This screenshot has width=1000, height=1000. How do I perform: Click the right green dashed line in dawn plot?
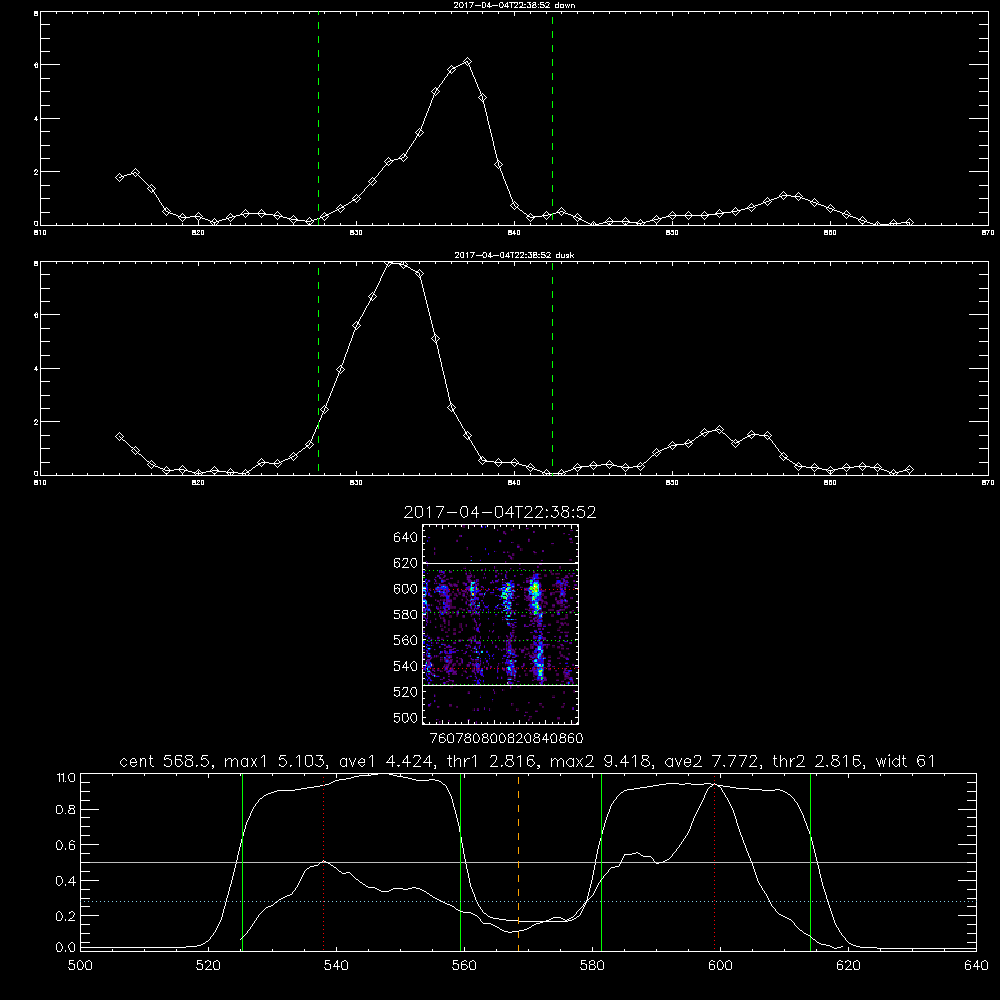coord(552,118)
